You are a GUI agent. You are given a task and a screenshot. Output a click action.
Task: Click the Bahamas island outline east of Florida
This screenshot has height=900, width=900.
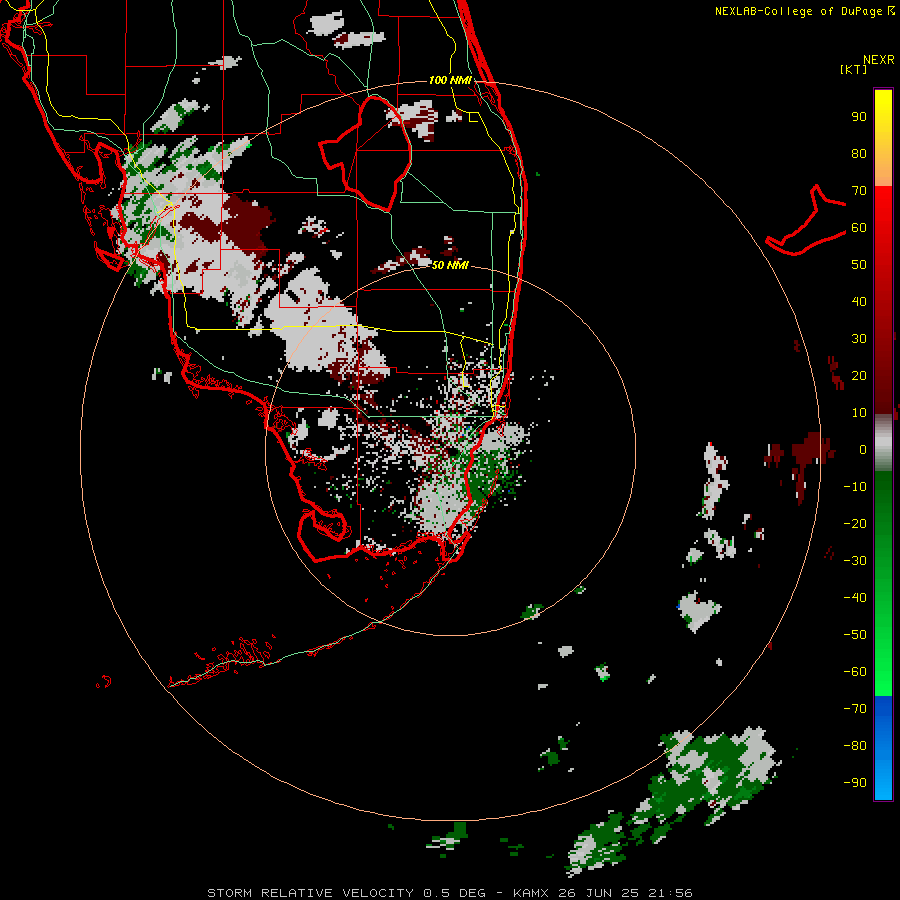point(806,220)
